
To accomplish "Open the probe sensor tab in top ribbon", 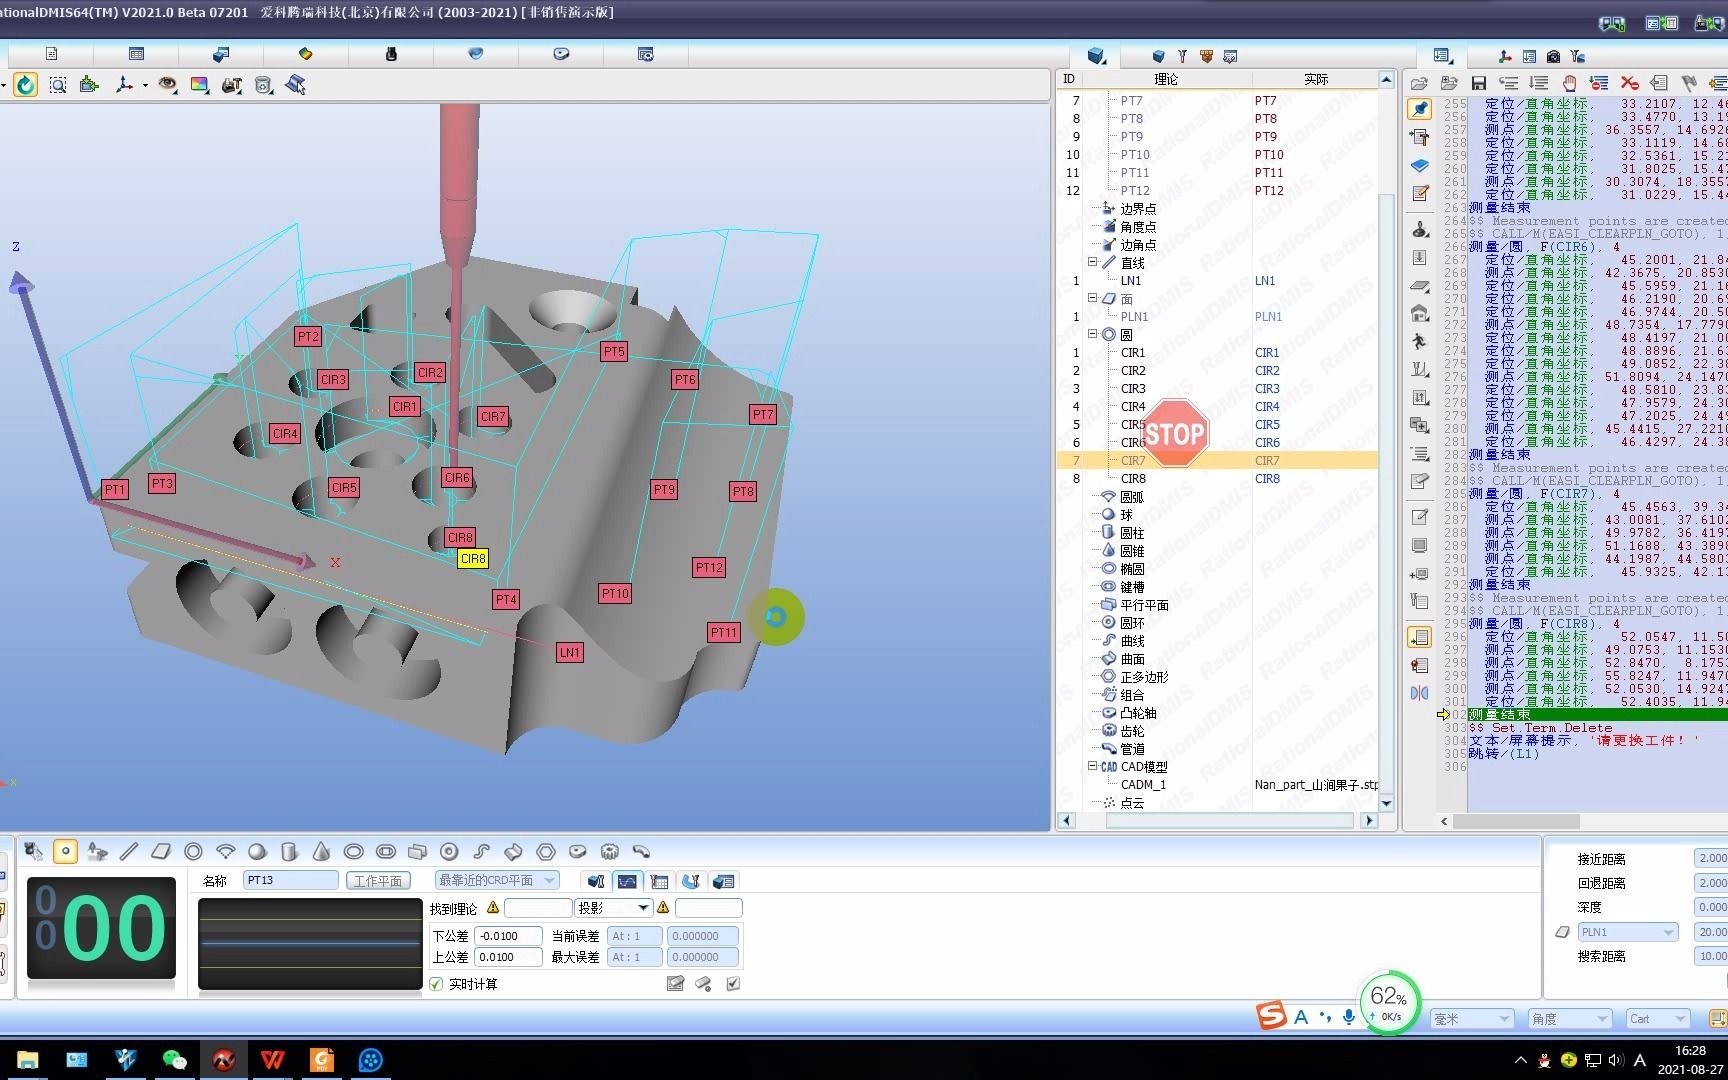I will [391, 54].
